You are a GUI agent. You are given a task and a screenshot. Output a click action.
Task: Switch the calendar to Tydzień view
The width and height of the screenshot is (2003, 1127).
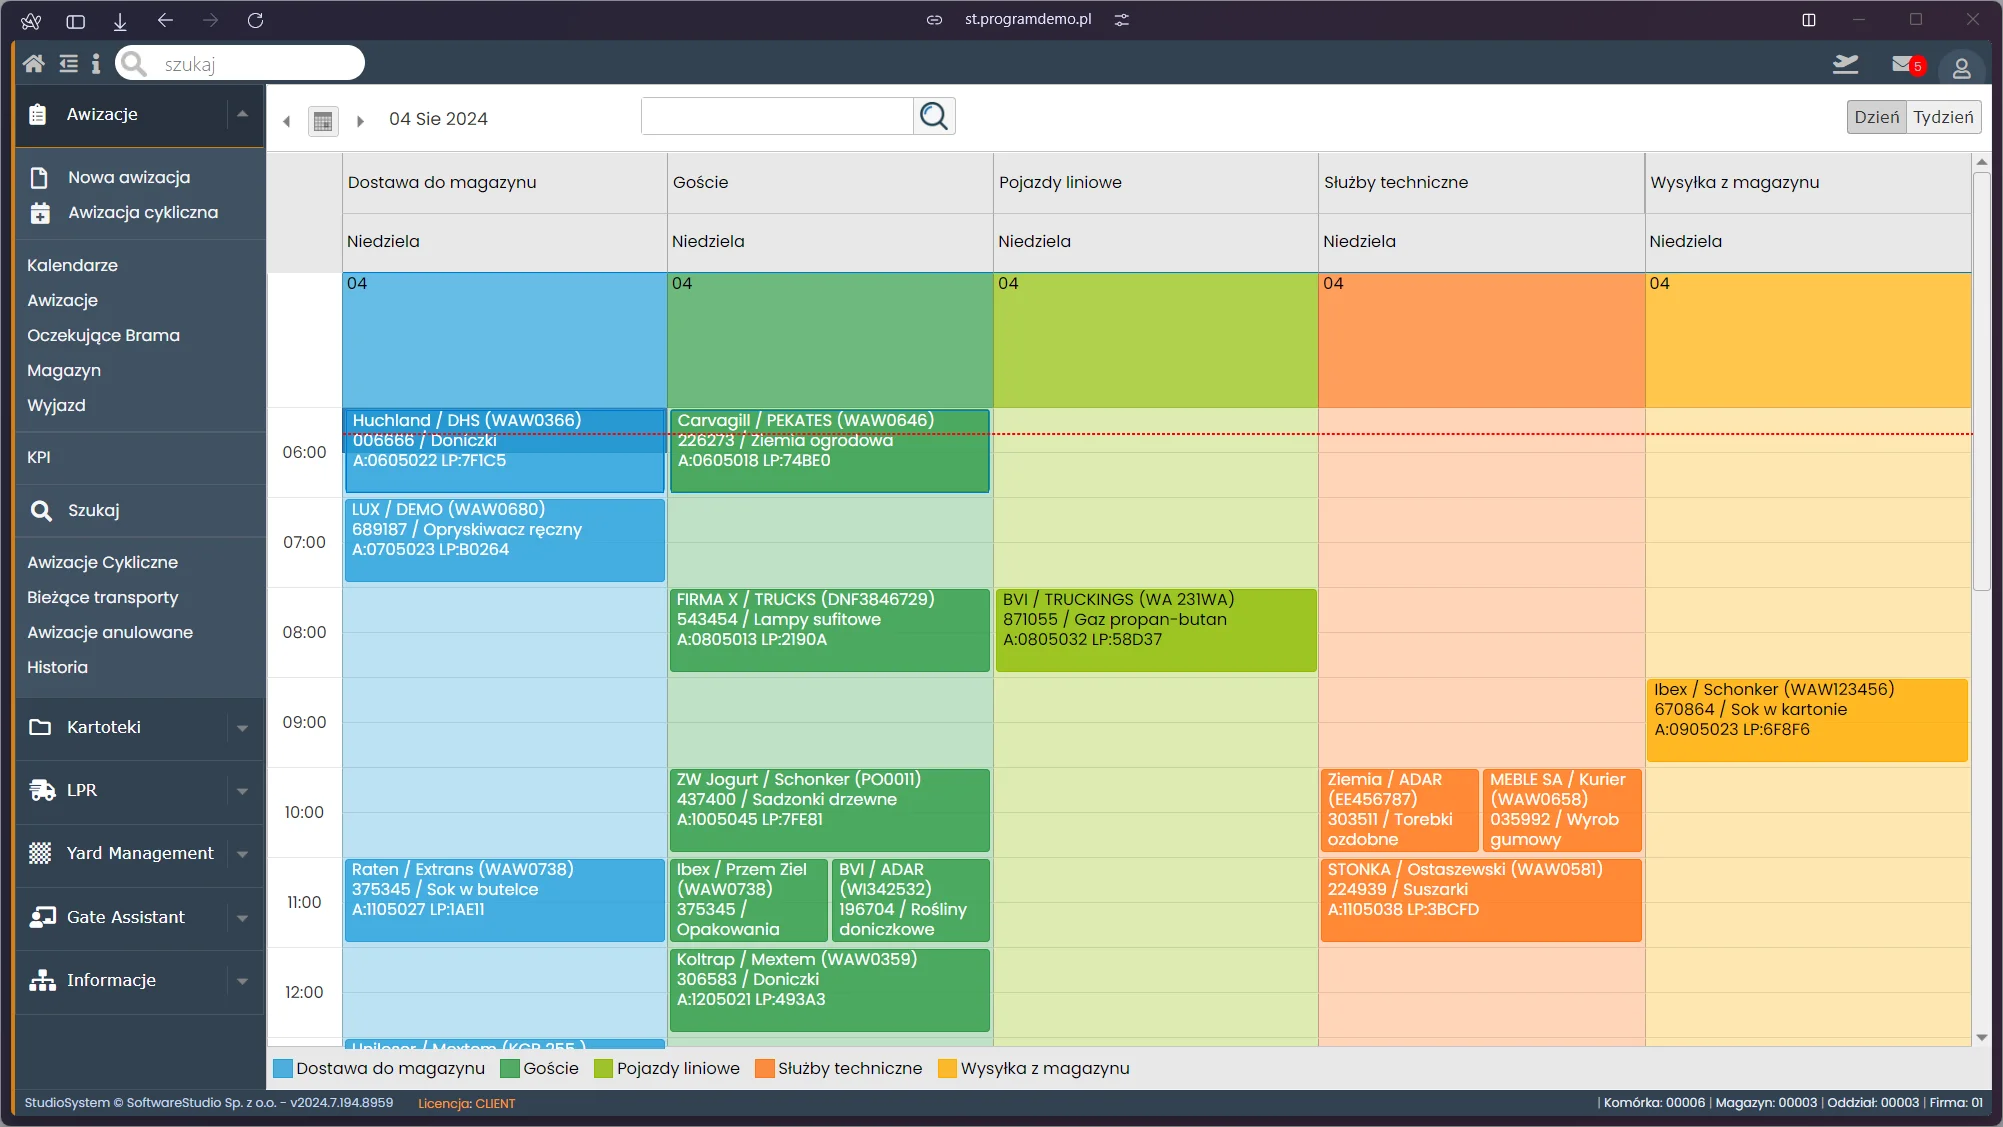pos(1943,117)
